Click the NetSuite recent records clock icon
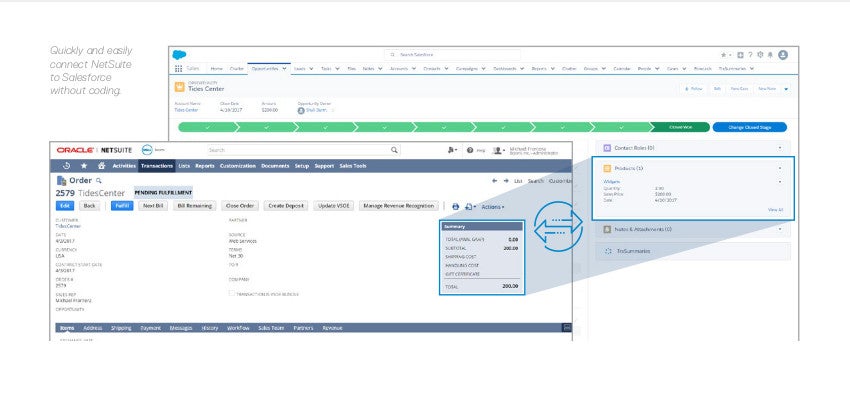The width and height of the screenshot is (850, 400). [x=66, y=166]
